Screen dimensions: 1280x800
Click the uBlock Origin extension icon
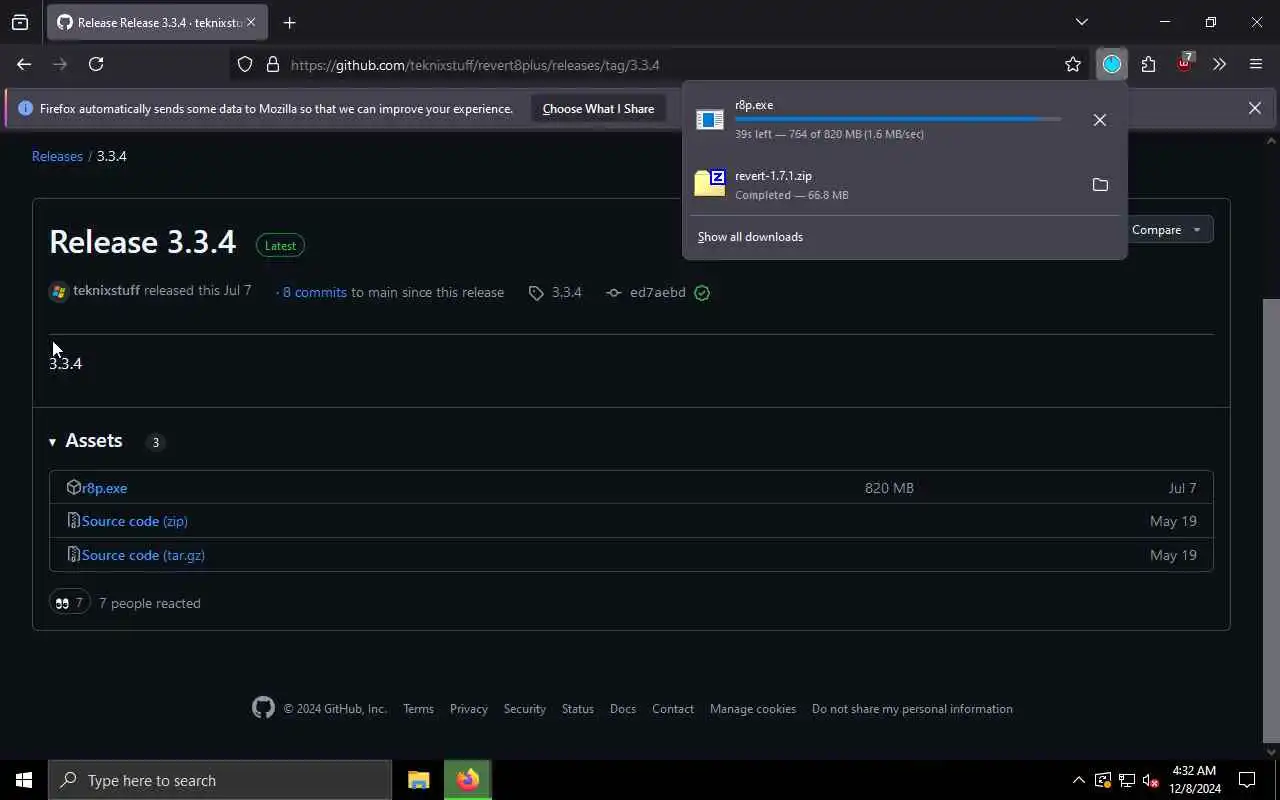point(1185,63)
